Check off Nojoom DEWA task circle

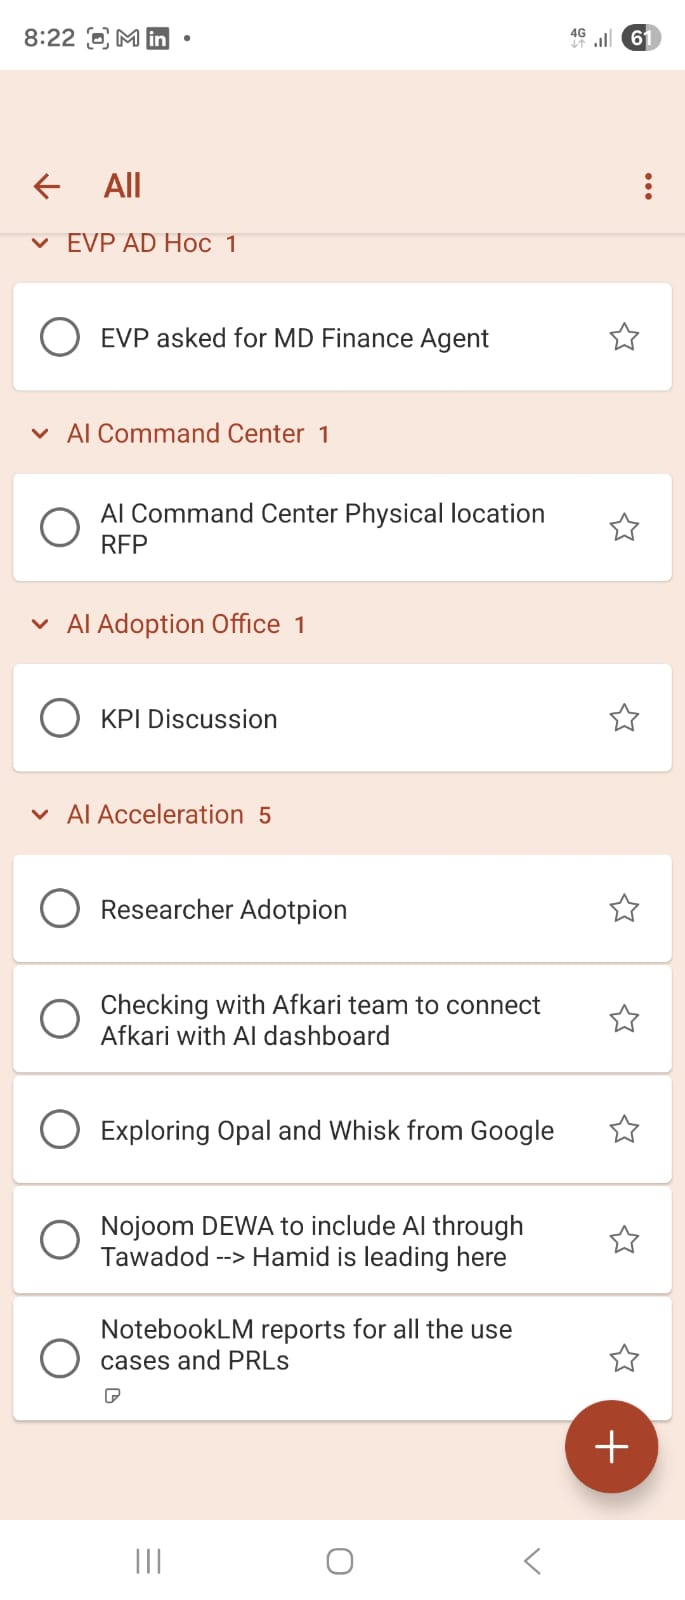(x=60, y=1240)
